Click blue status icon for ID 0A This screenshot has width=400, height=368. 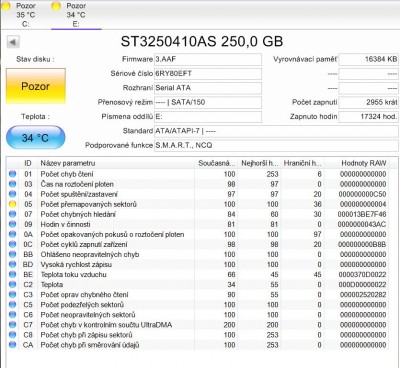click(12, 234)
